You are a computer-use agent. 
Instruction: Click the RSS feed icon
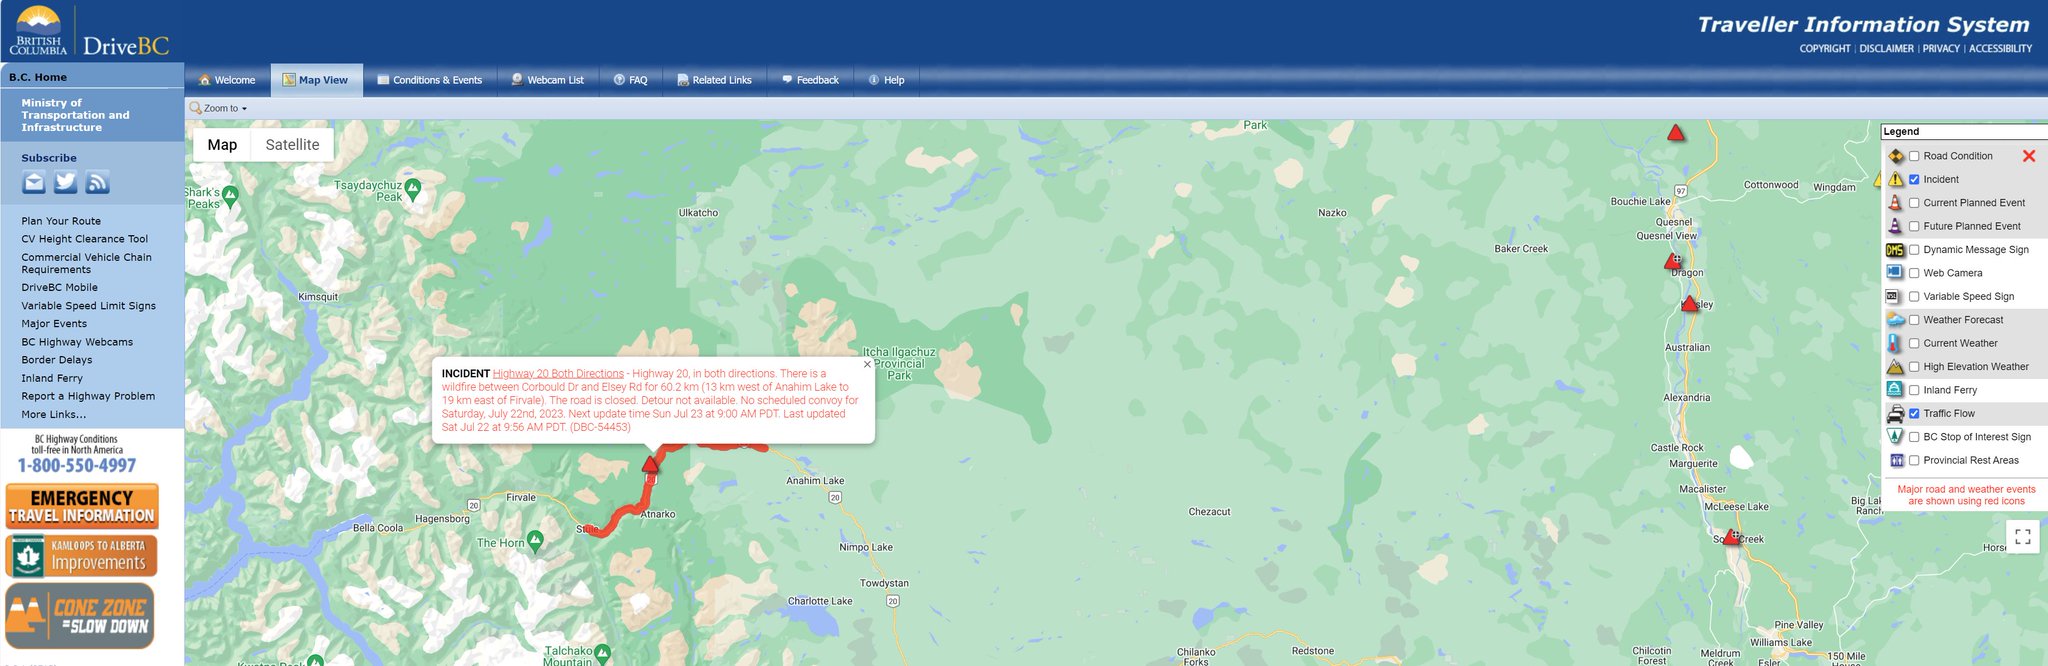tap(97, 182)
